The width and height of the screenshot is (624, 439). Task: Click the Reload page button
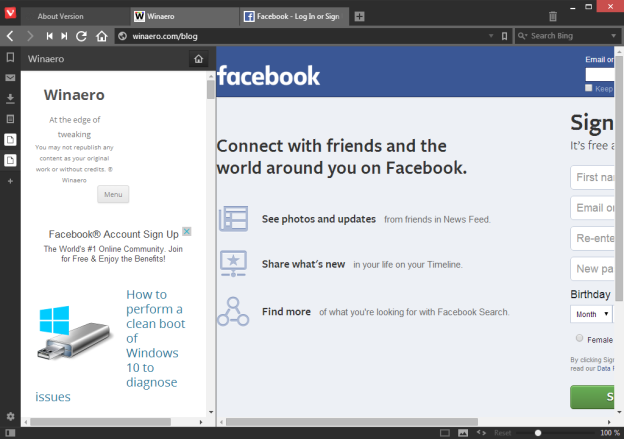pos(81,36)
